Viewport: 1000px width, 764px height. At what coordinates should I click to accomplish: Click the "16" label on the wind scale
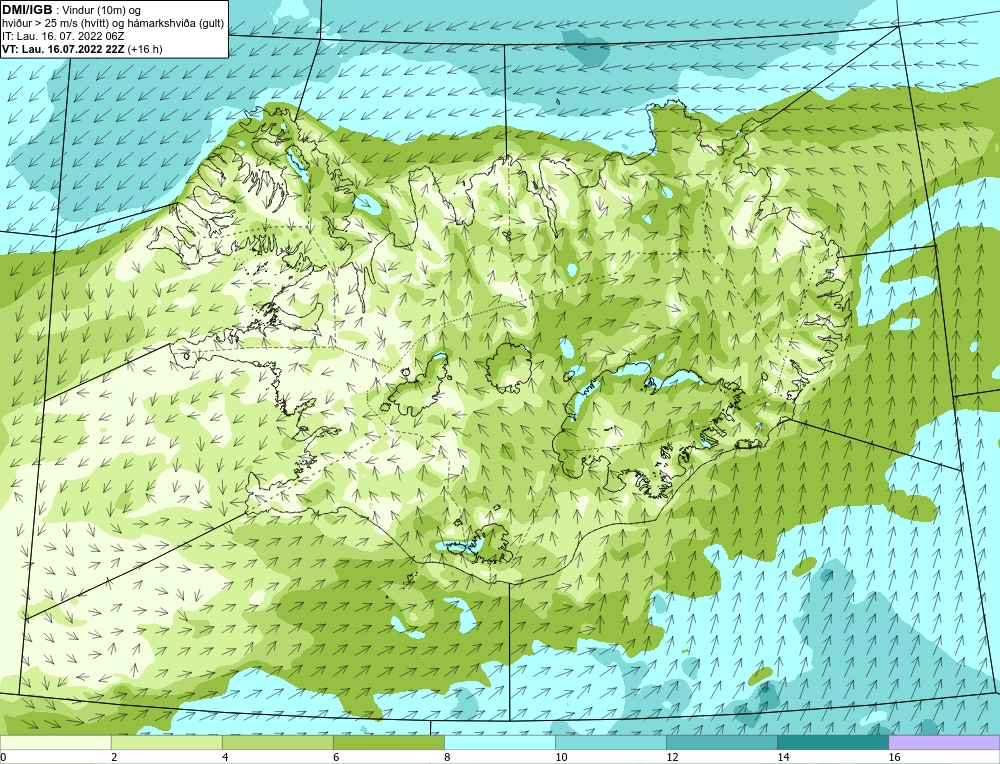pos(894,757)
